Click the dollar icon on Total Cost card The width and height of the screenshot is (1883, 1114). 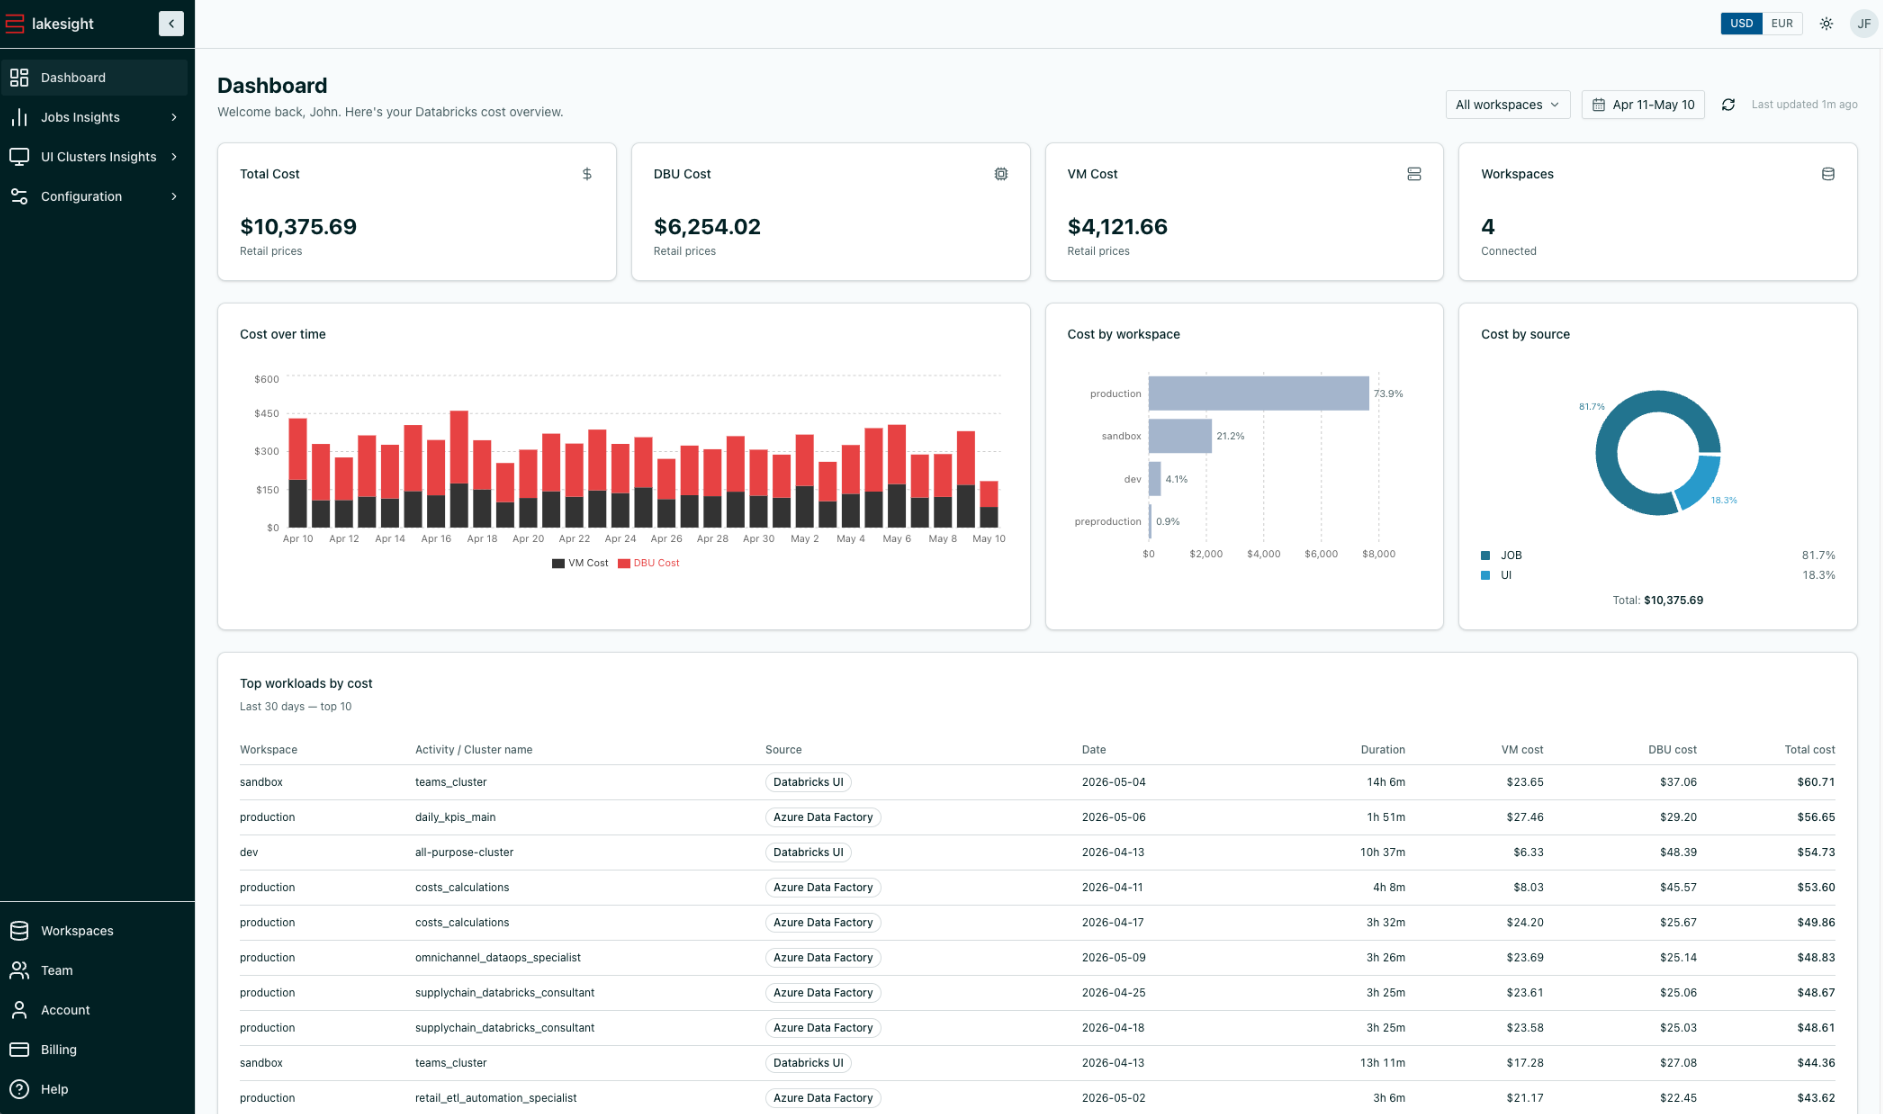click(x=587, y=174)
